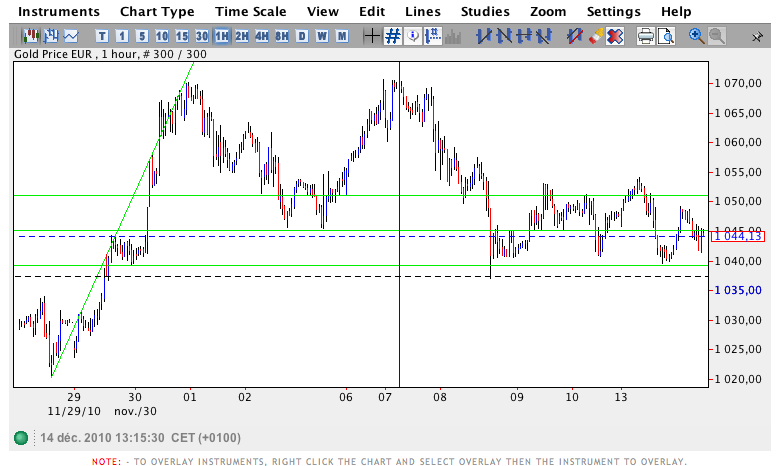This screenshot has height=466, width=776.
Task: Expand the Zoom menu
Action: coord(548,11)
